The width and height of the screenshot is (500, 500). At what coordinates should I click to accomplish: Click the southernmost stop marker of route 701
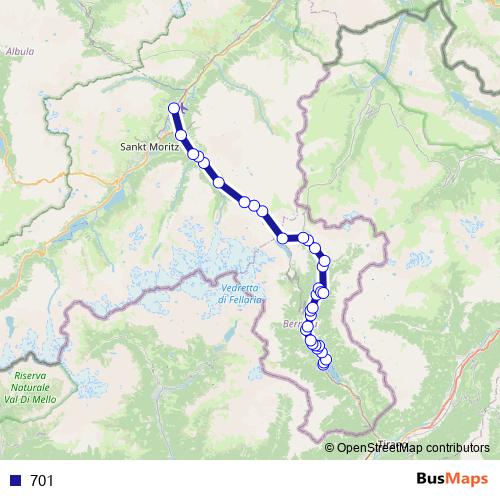[x=323, y=365]
